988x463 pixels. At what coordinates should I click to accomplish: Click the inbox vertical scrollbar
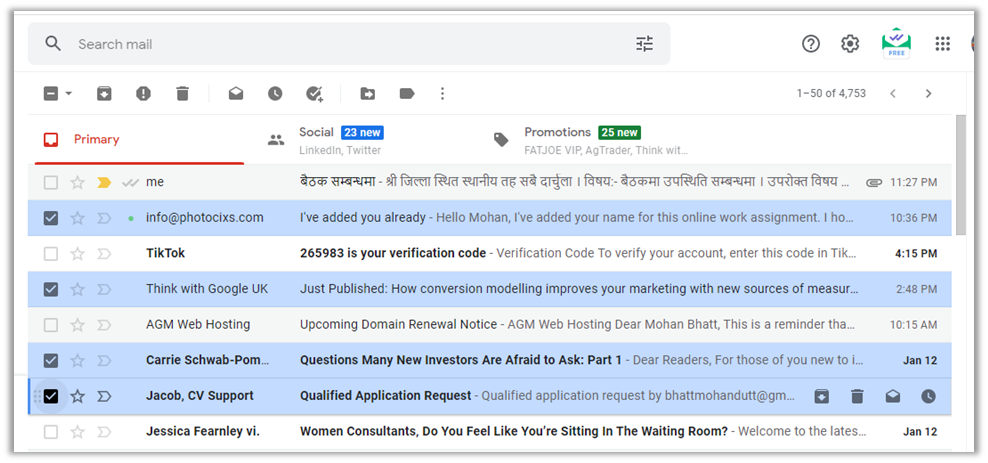pos(961,175)
